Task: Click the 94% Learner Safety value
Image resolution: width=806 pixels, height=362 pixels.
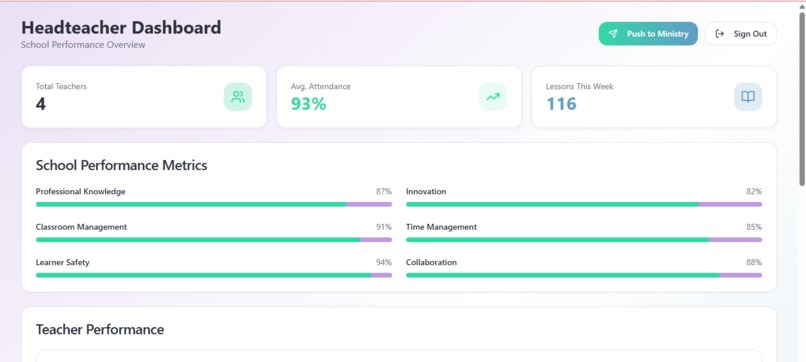Action: click(x=383, y=262)
